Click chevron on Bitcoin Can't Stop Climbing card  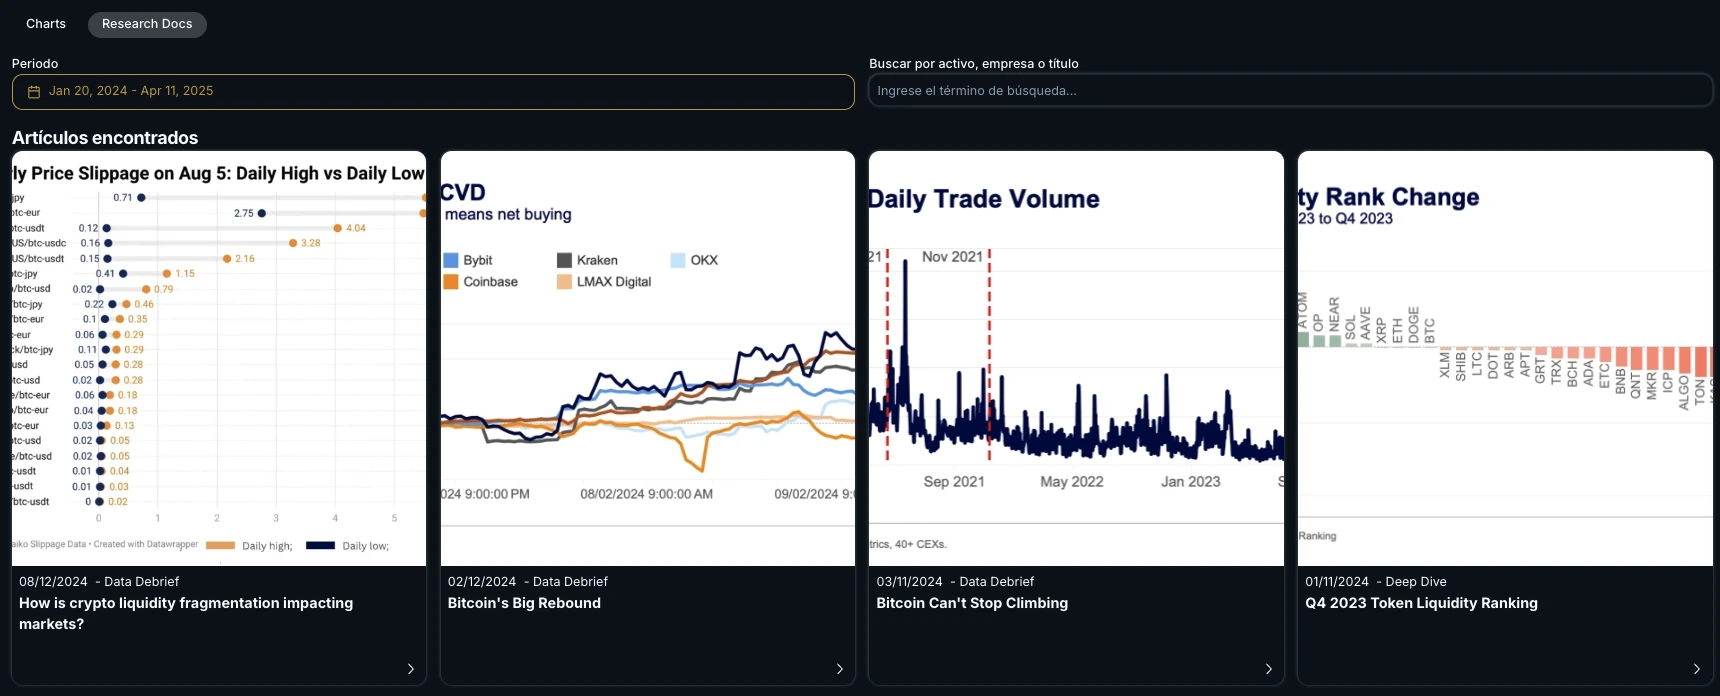coord(1268,669)
